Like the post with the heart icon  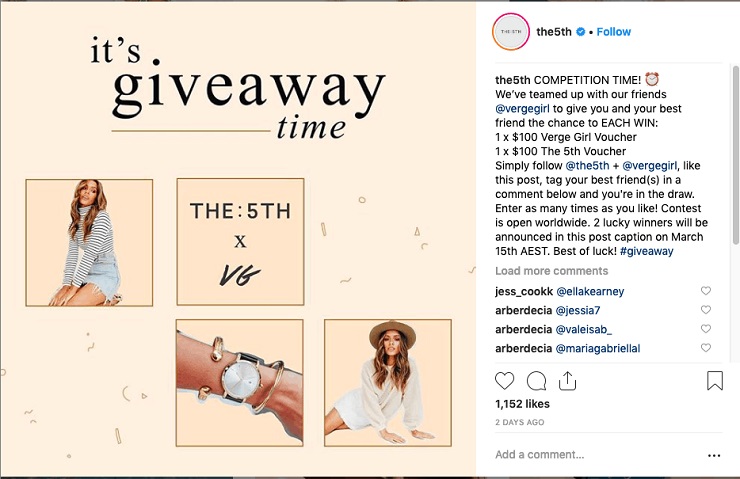click(504, 381)
